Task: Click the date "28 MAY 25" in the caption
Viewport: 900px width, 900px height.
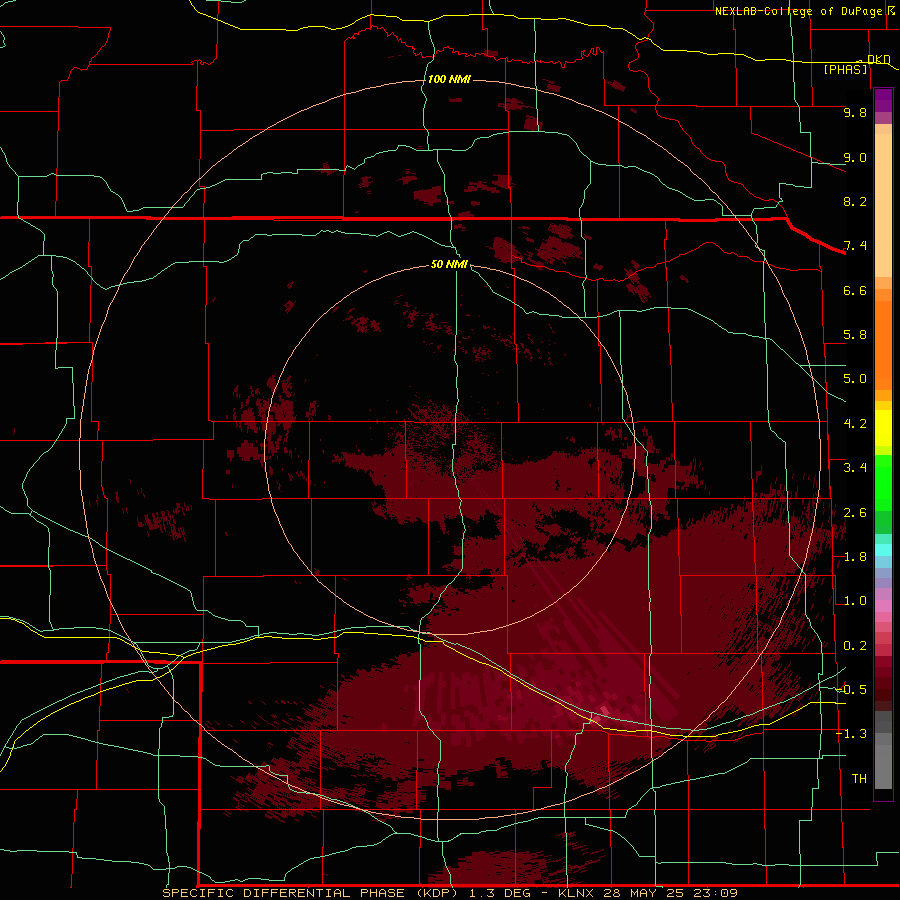Action: (x=641, y=893)
